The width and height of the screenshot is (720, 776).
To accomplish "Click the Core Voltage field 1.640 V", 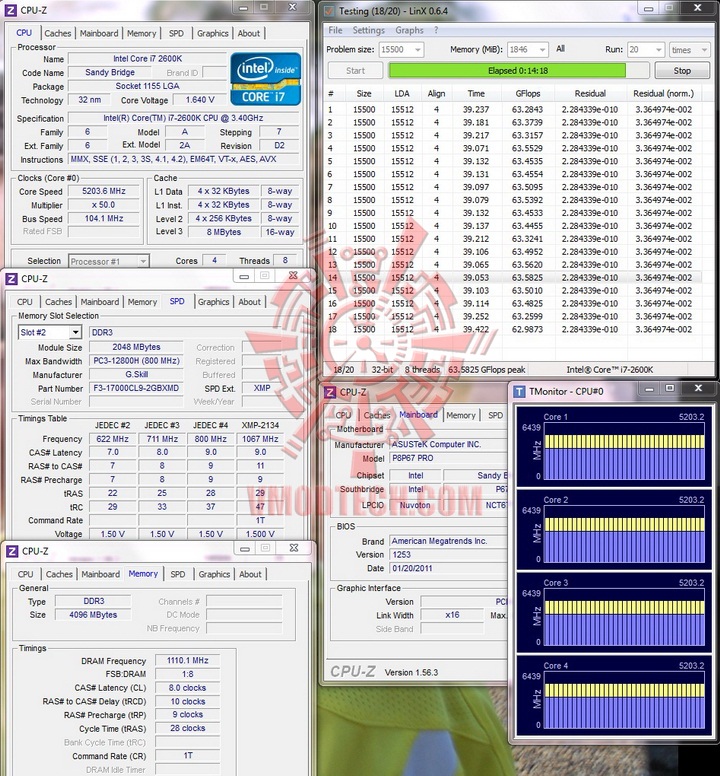I will point(200,100).
